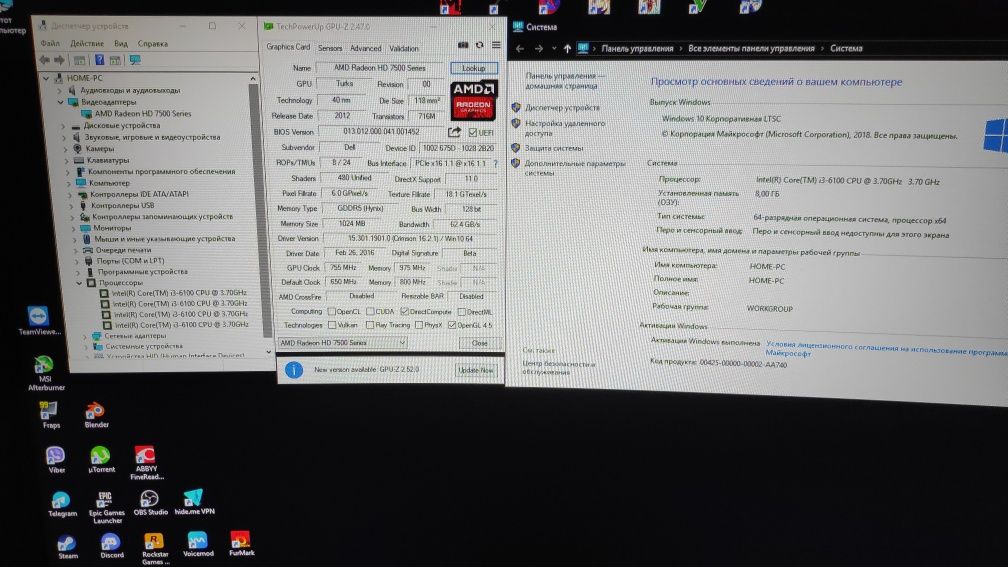Open MSI Afterburner desktop icon

point(45,373)
